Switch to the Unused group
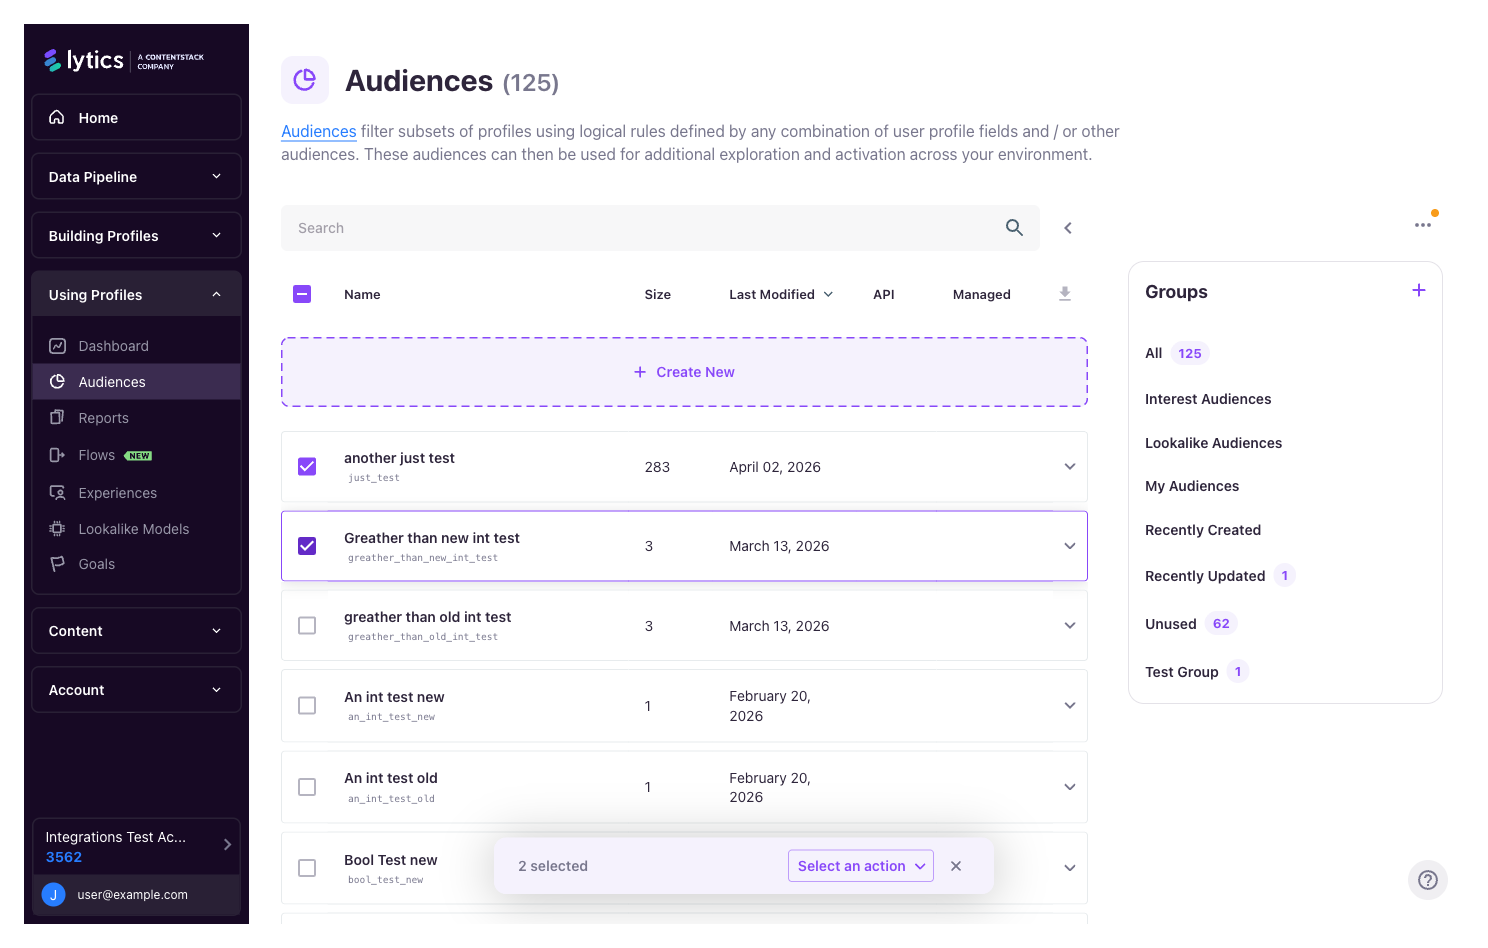The height and width of the screenshot is (948, 1488). (x=1170, y=623)
